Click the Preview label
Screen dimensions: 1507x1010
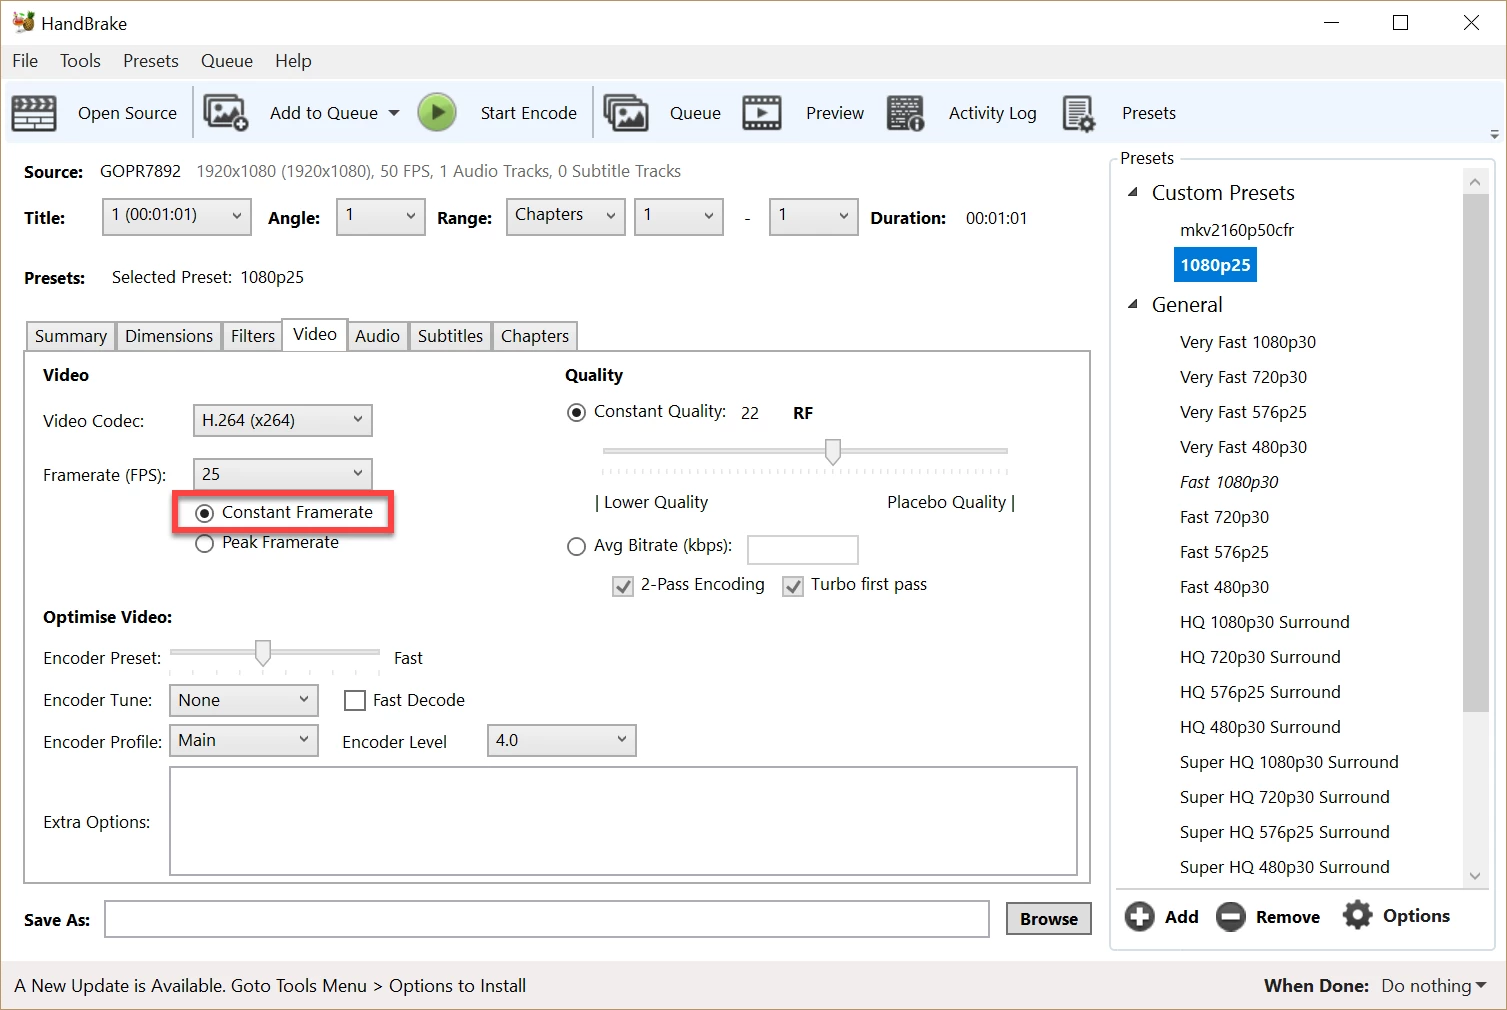(x=835, y=113)
